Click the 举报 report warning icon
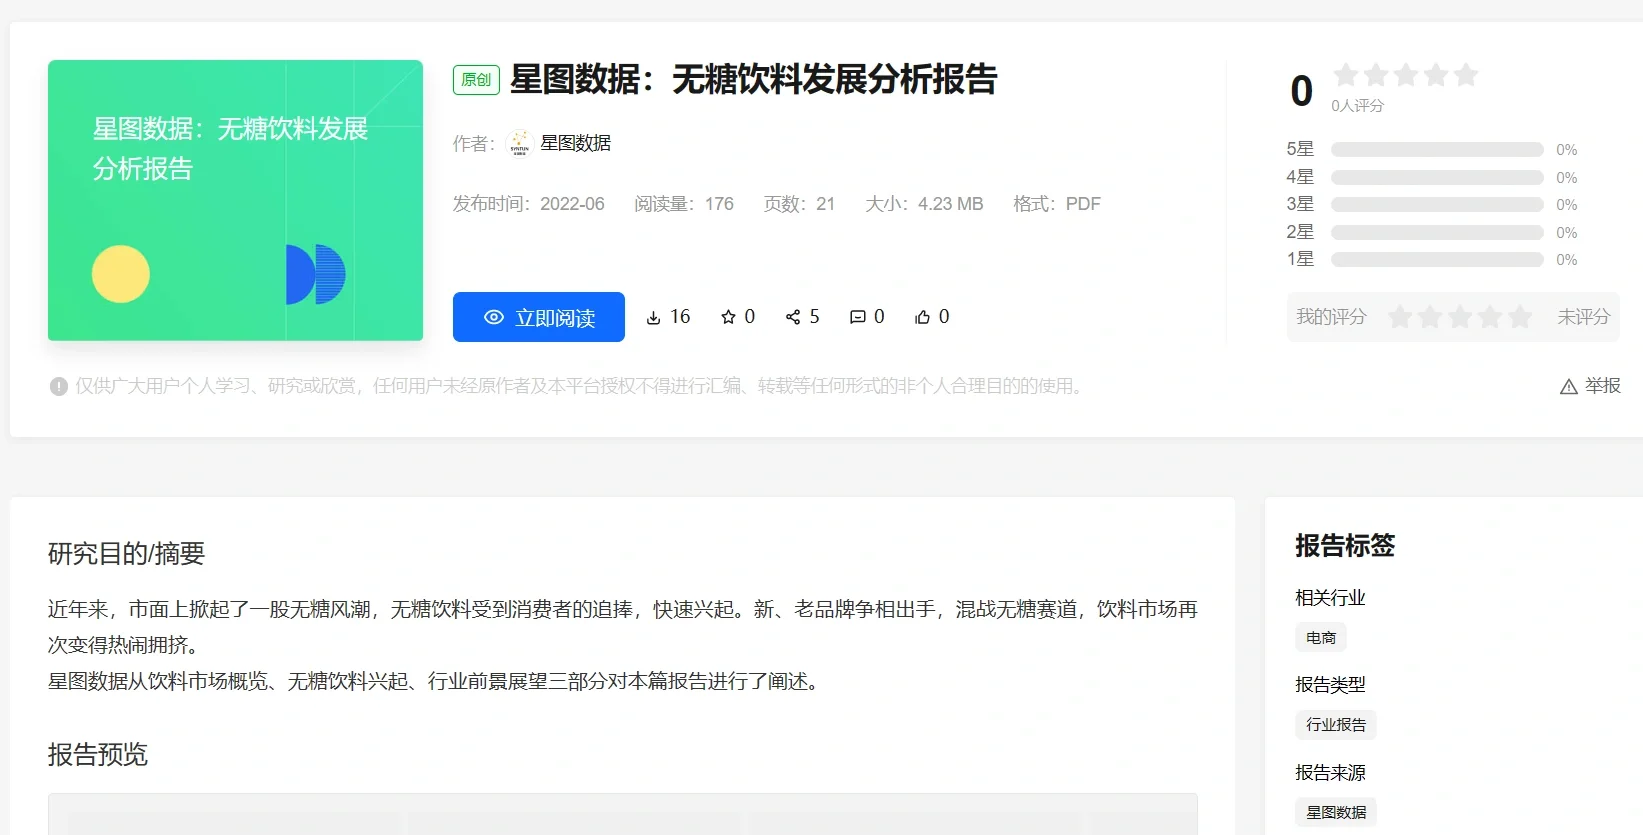Screen dimensions: 1643x835 [x=1569, y=387]
